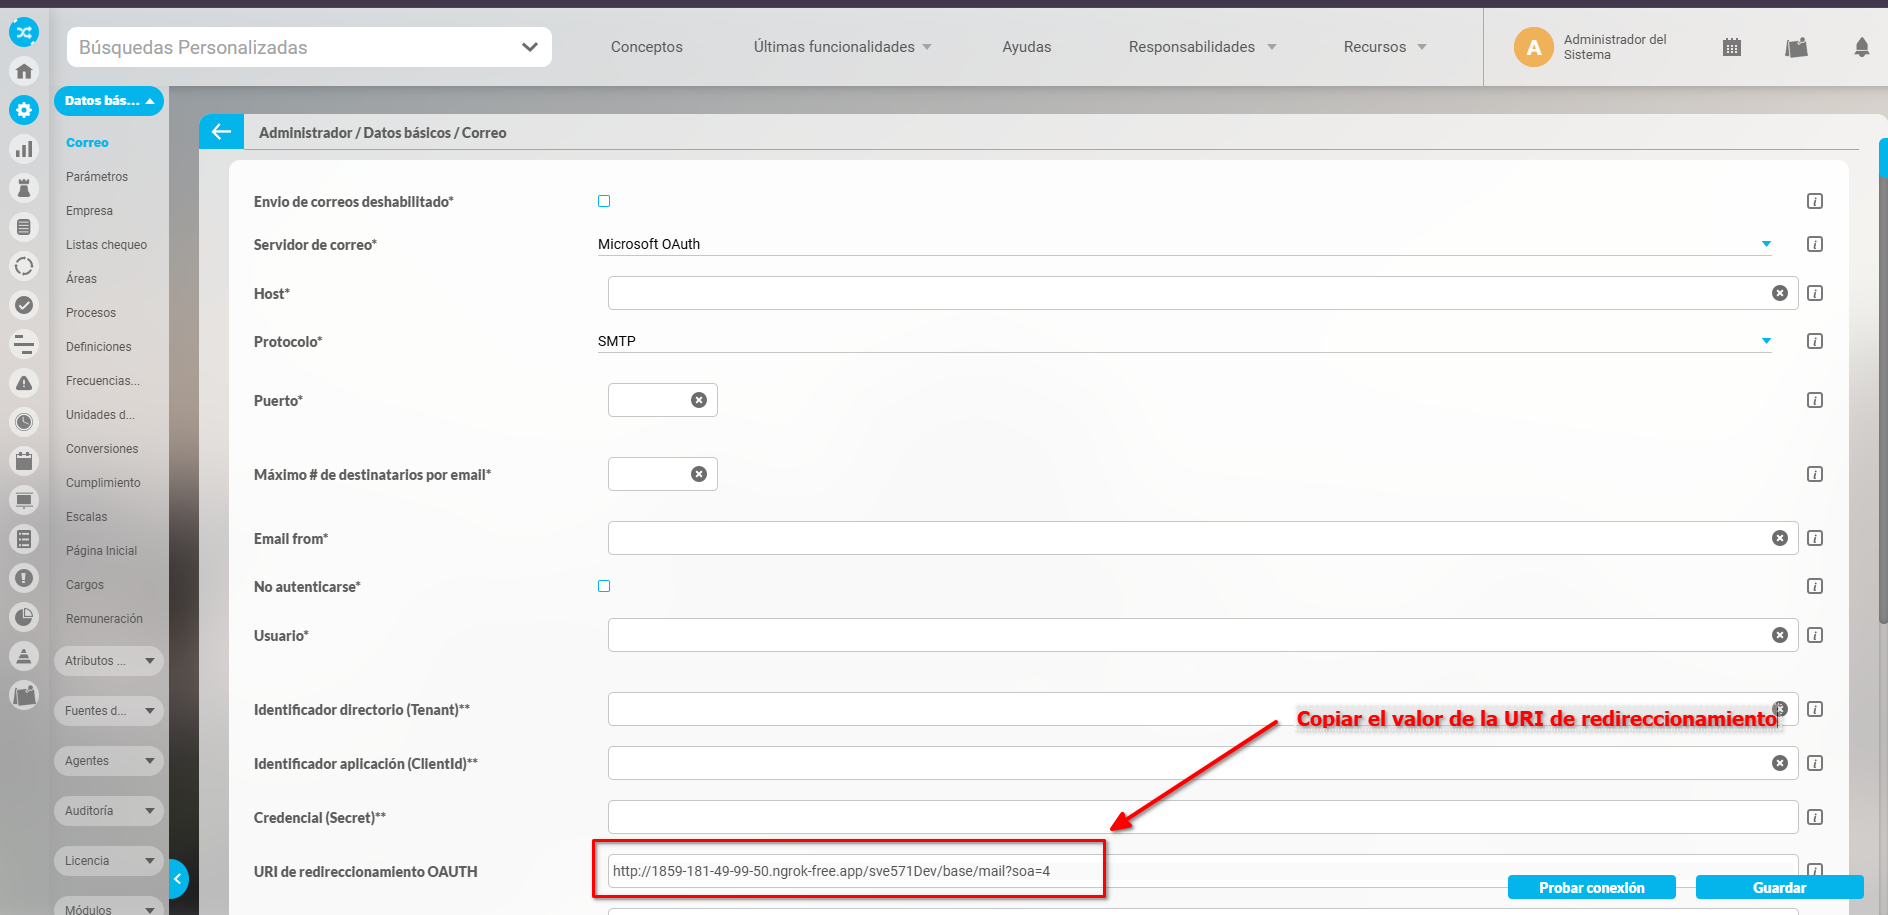Clear the Email from field

(x=1779, y=538)
